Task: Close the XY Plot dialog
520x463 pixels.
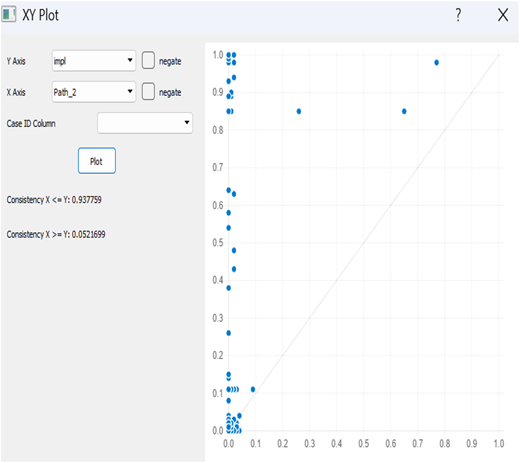Action: (503, 15)
